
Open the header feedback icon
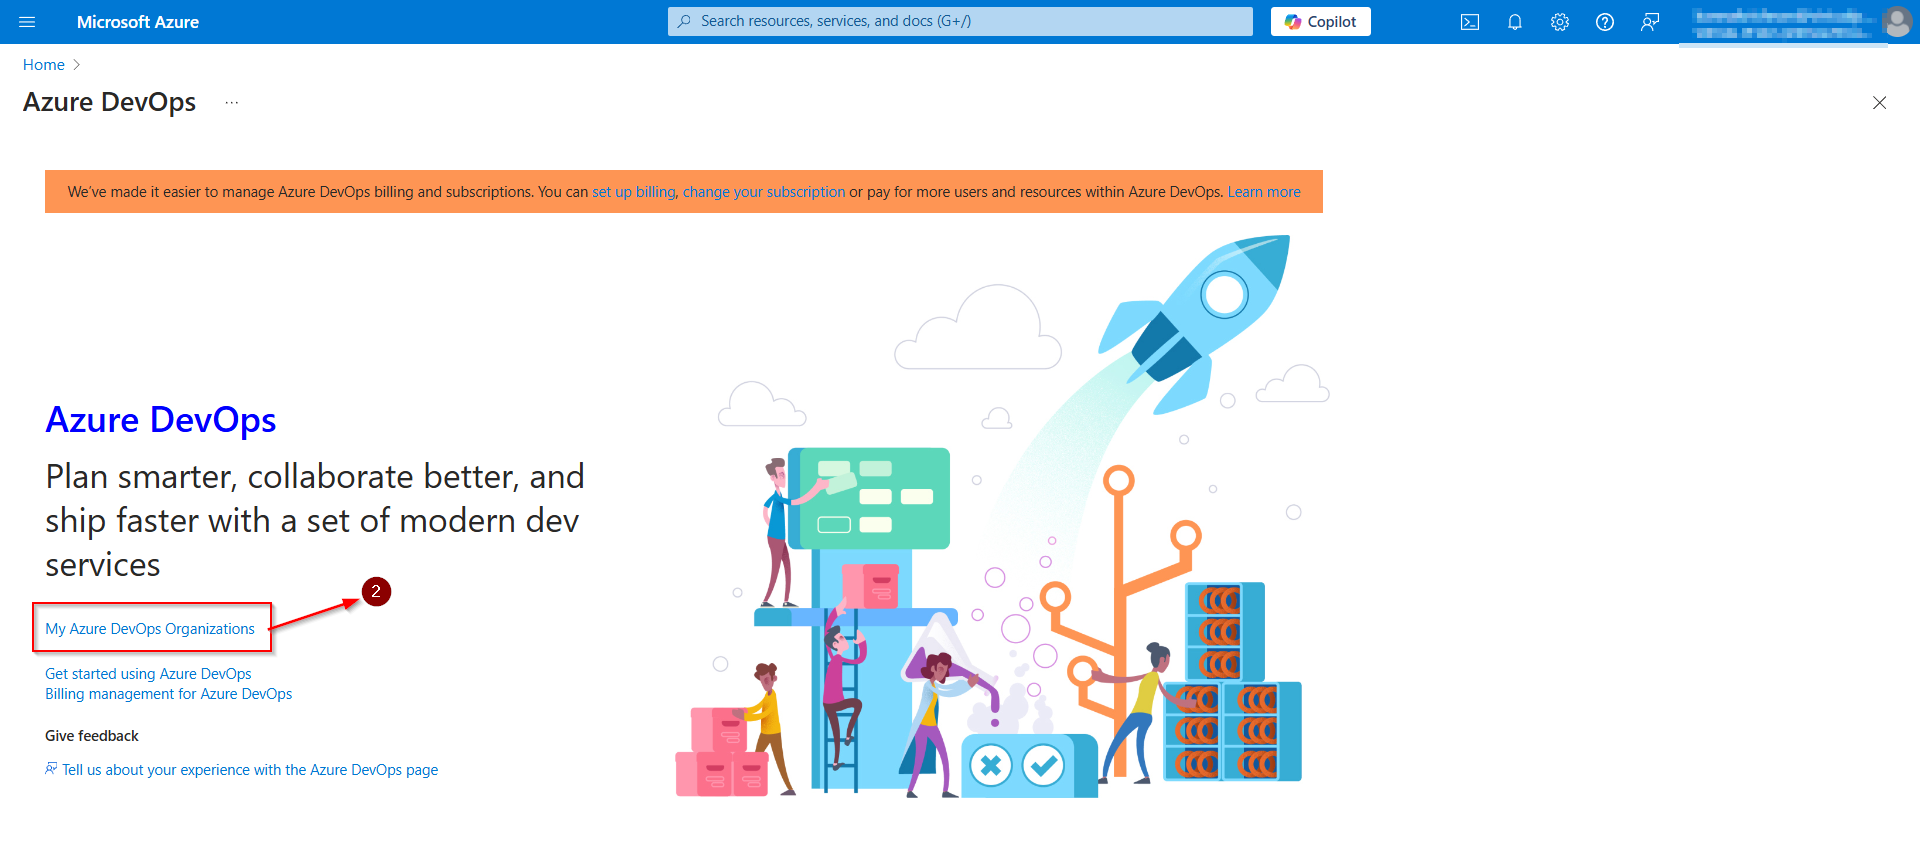click(x=1650, y=22)
